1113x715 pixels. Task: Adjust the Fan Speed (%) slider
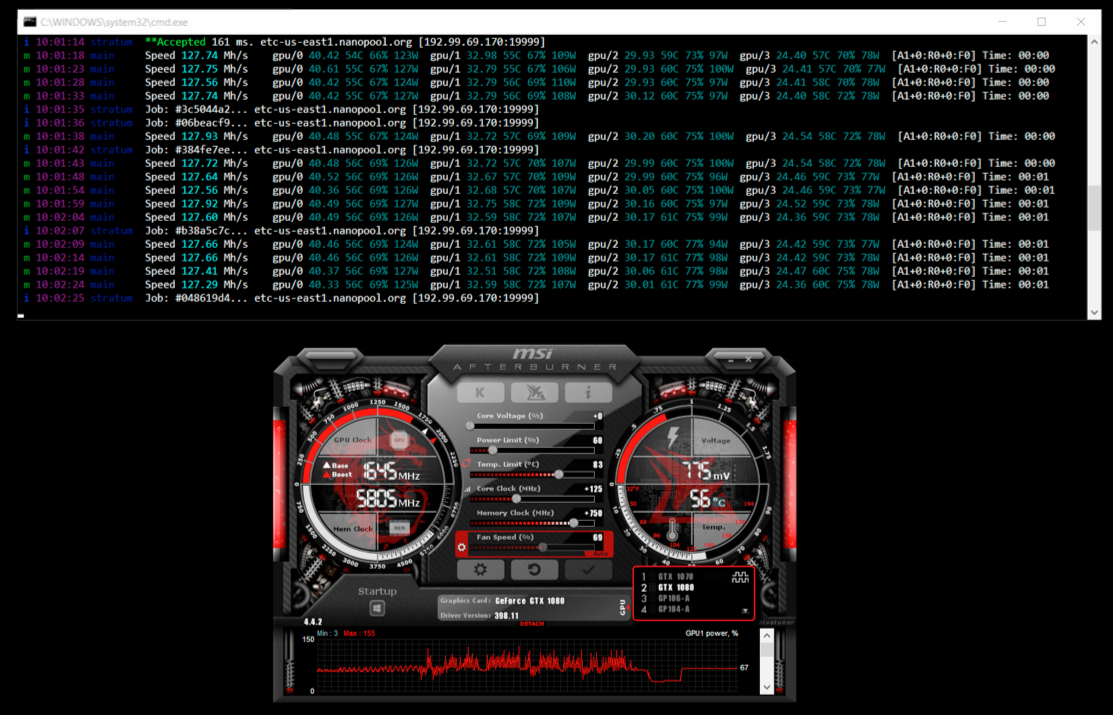click(x=532, y=547)
